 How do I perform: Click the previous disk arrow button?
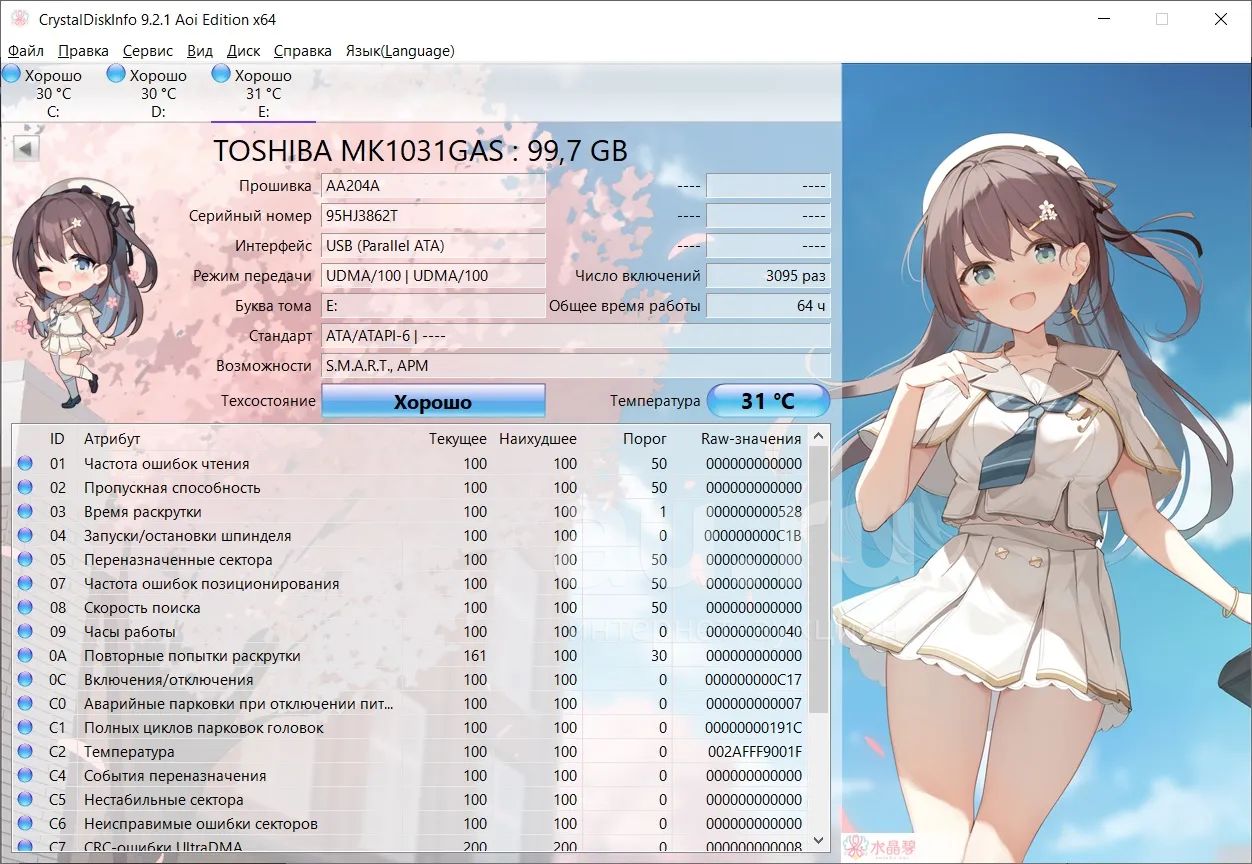[26, 149]
